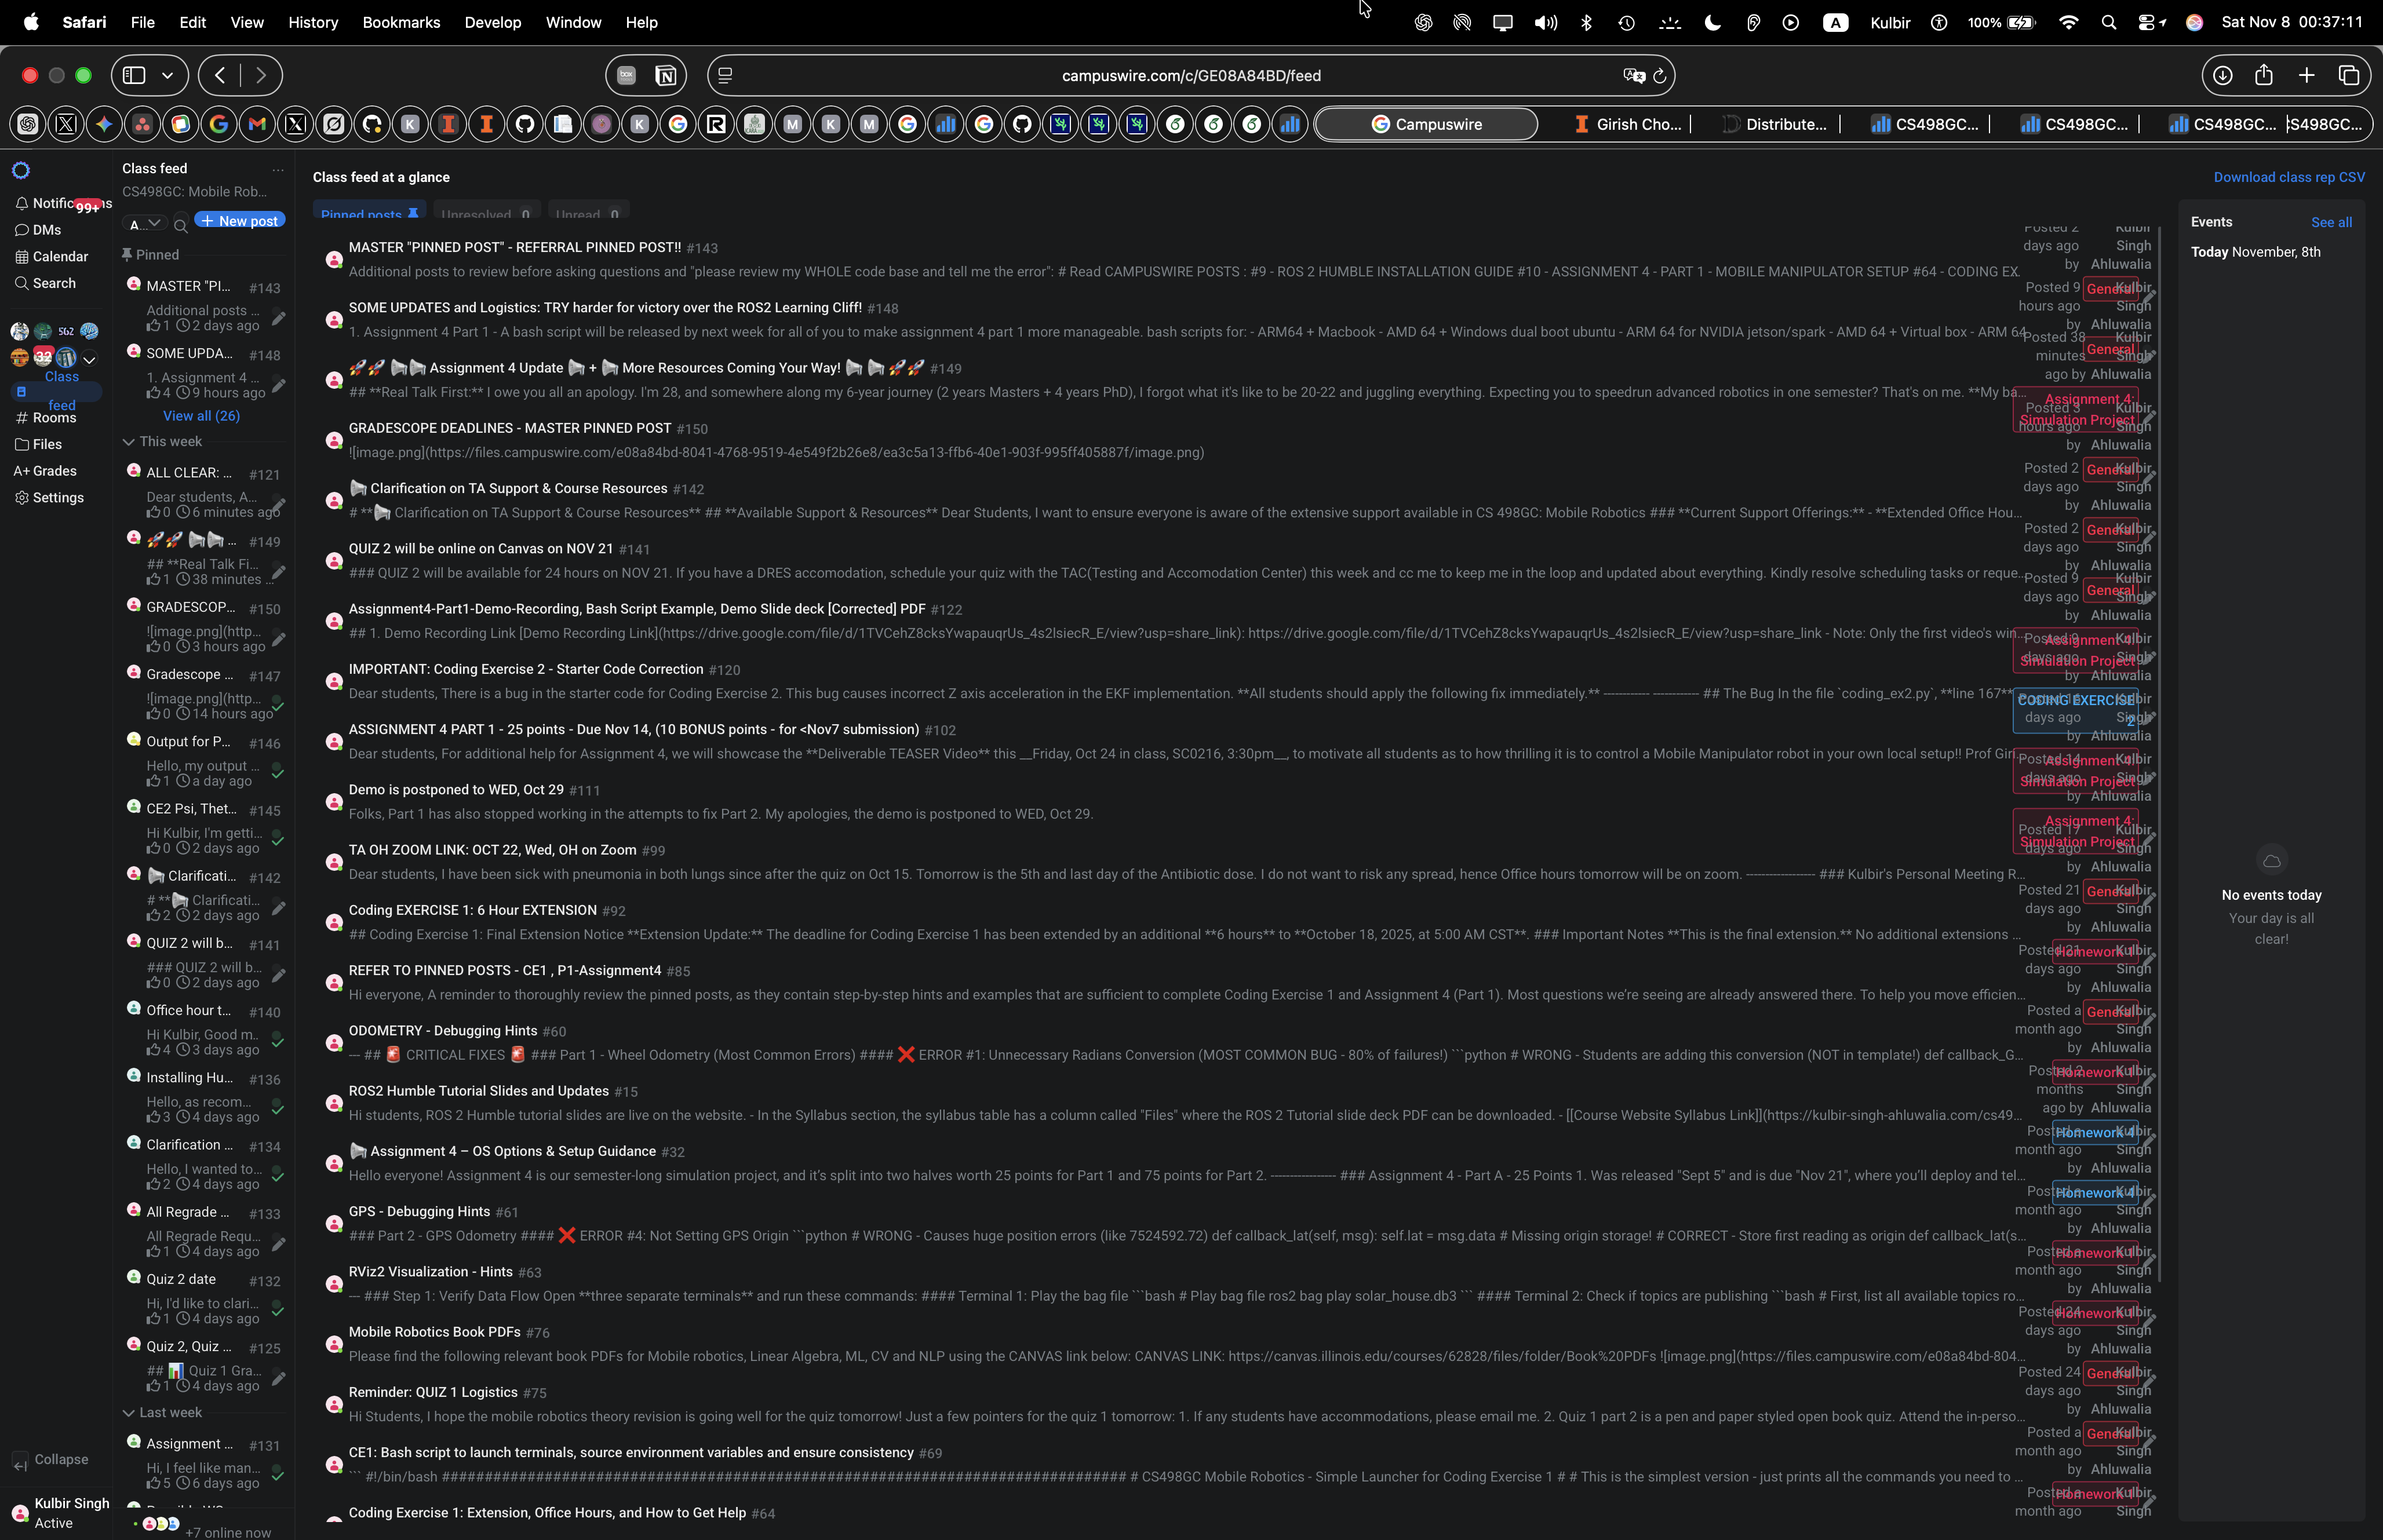Show Safari downloads

coord(2222,75)
